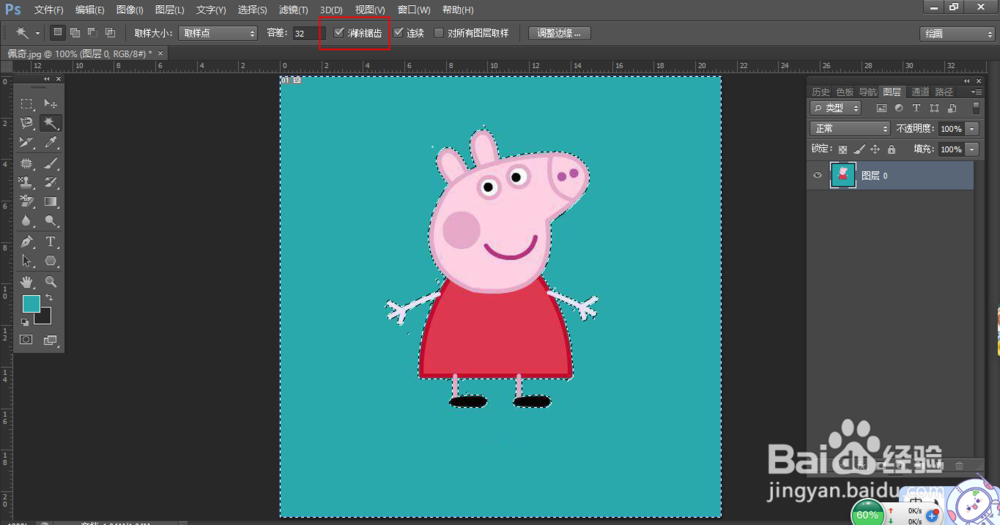This screenshot has width=1000, height=525.
Task: Open the 滤镜(T) menu
Action: (293, 10)
